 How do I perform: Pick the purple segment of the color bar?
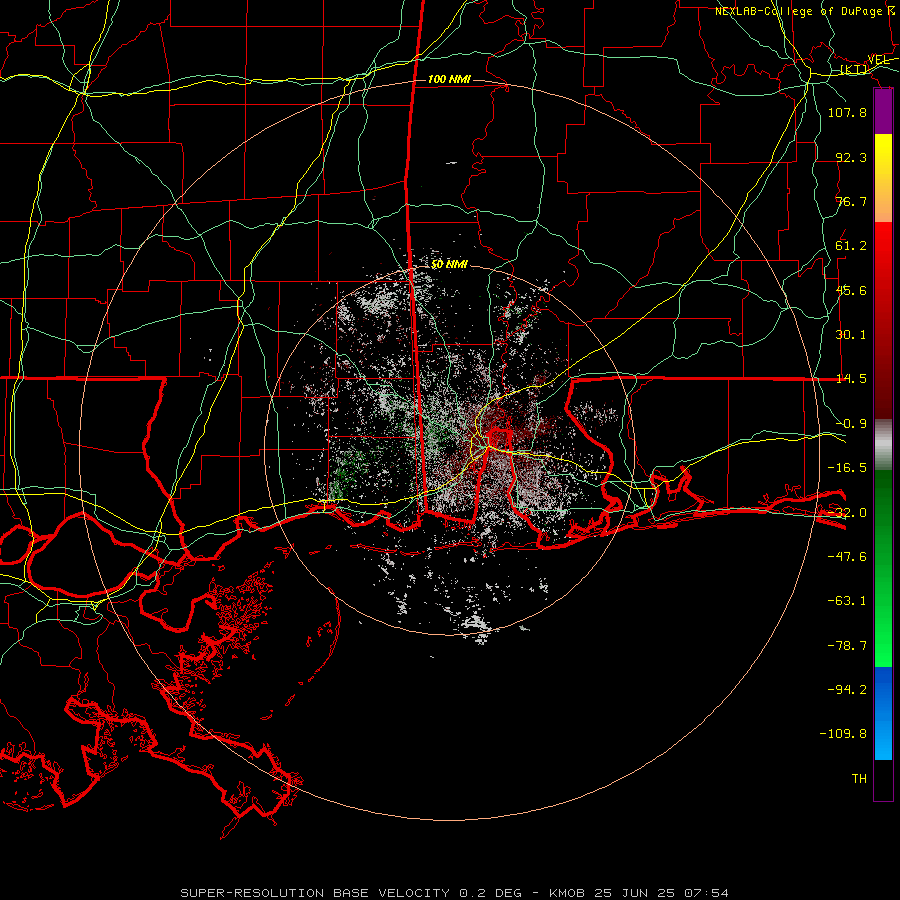pos(883,112)
